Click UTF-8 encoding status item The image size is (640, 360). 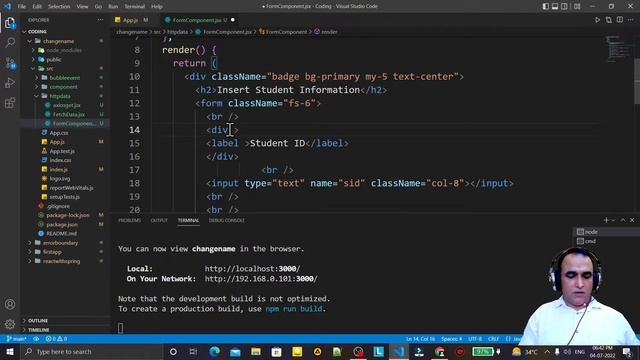(x=475, y=339)
